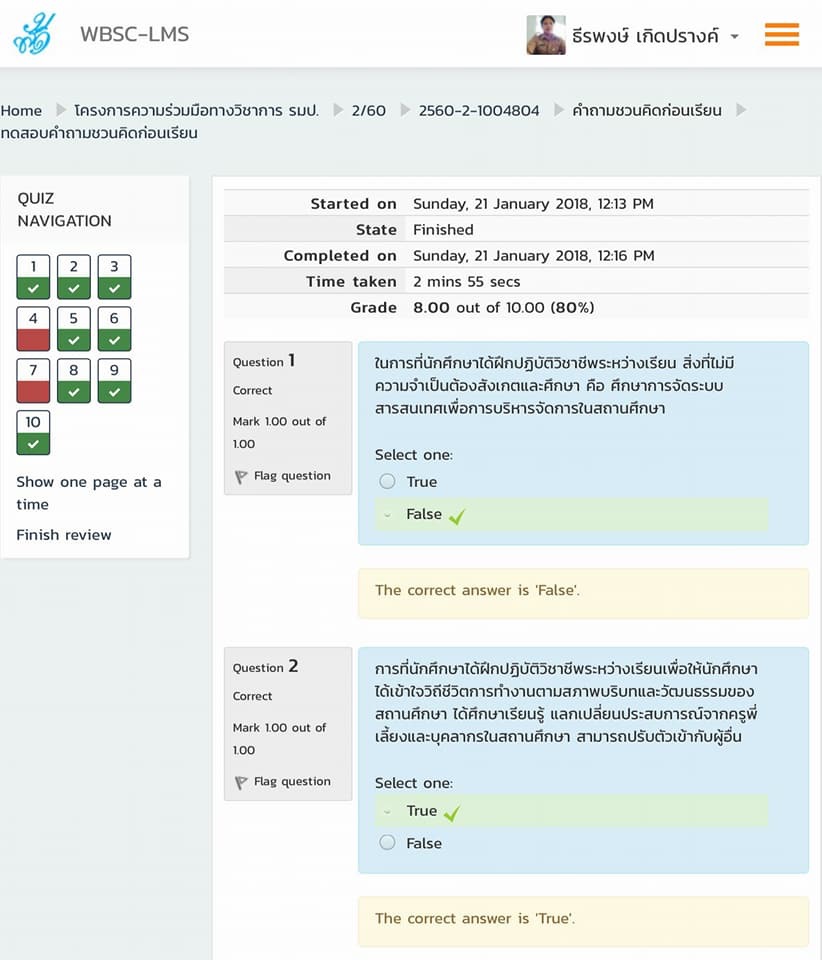Screen dimensions: 822x960
Task: Open the ธีรพงษ์ เกิดปรางค์ user menu
Action: pos(648,36)
